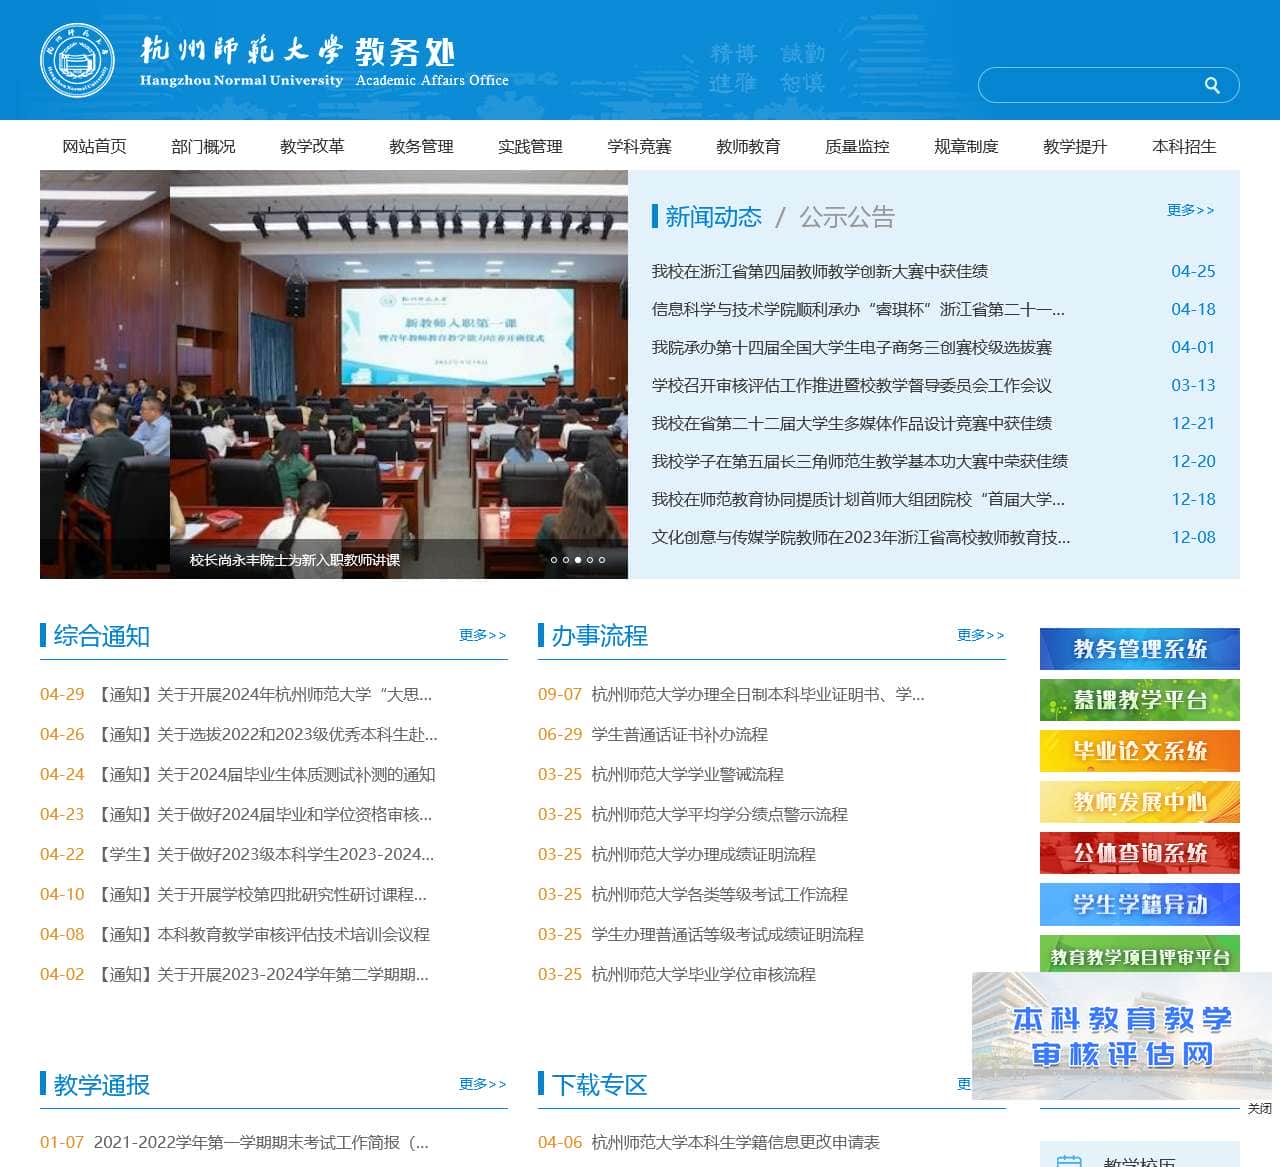Open the 学生学籍异动 banner
This screenshot has width=1280, height=1167.
(1139, 904)
